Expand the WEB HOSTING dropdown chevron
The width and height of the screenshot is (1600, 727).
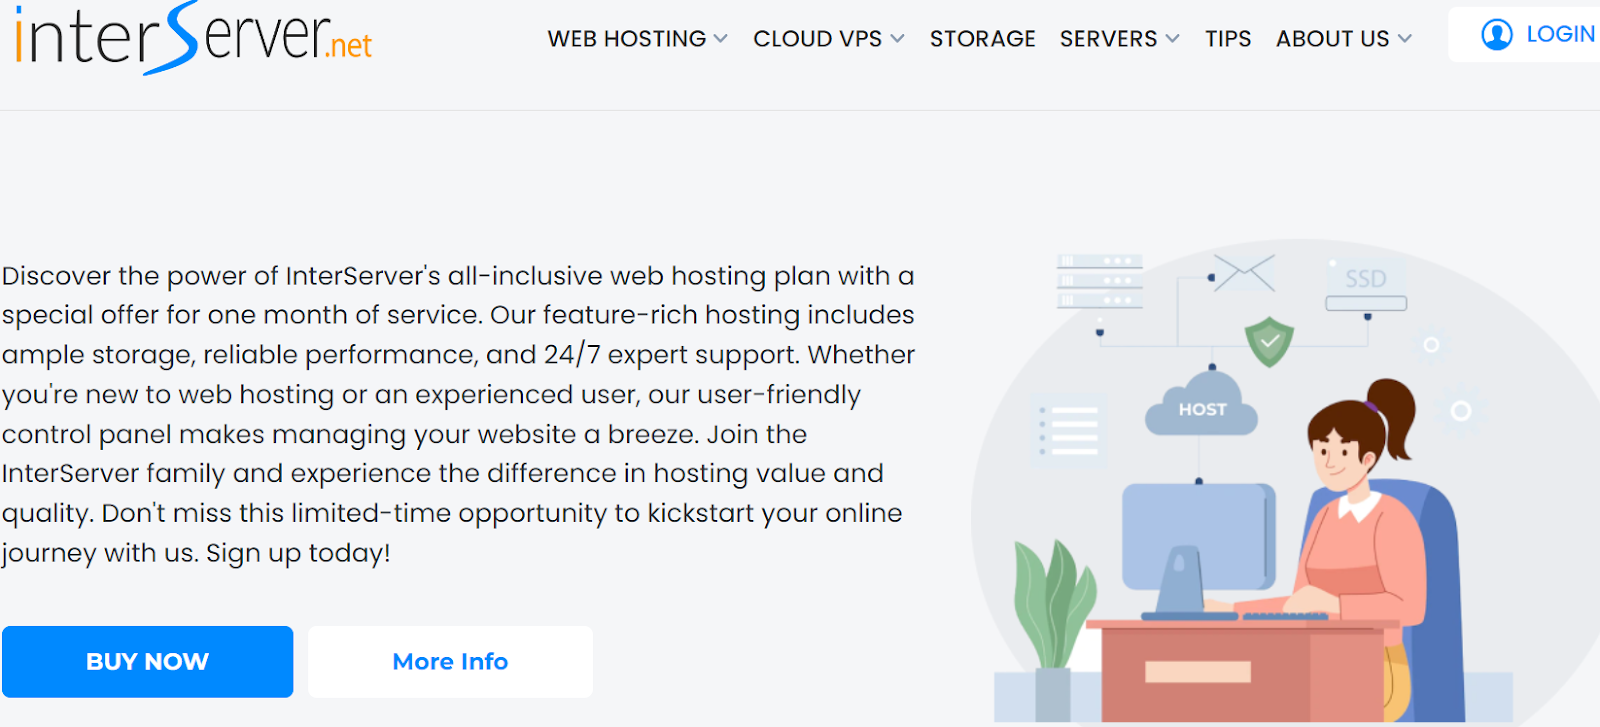pyautogui.click(x=721, y=39)
